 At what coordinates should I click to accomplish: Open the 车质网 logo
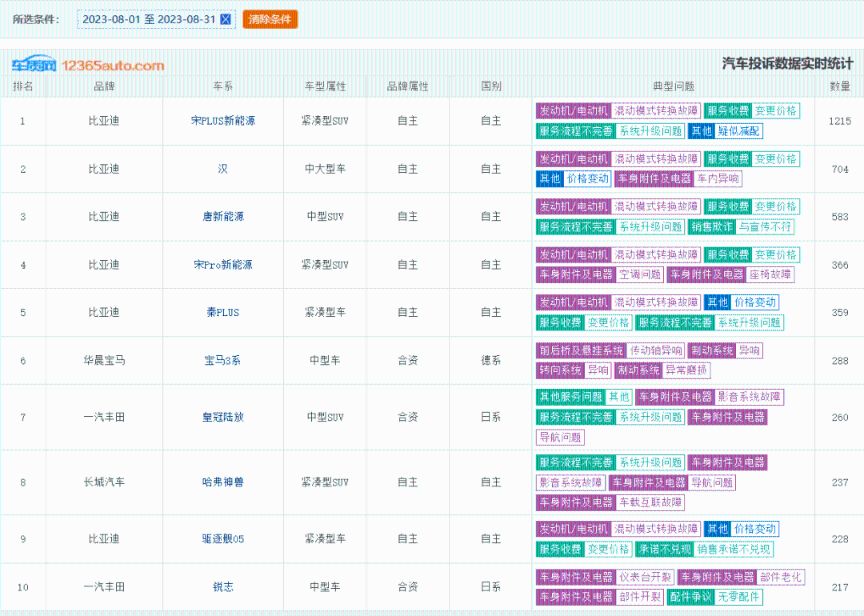pyautogui.click(x=34, y=64)
